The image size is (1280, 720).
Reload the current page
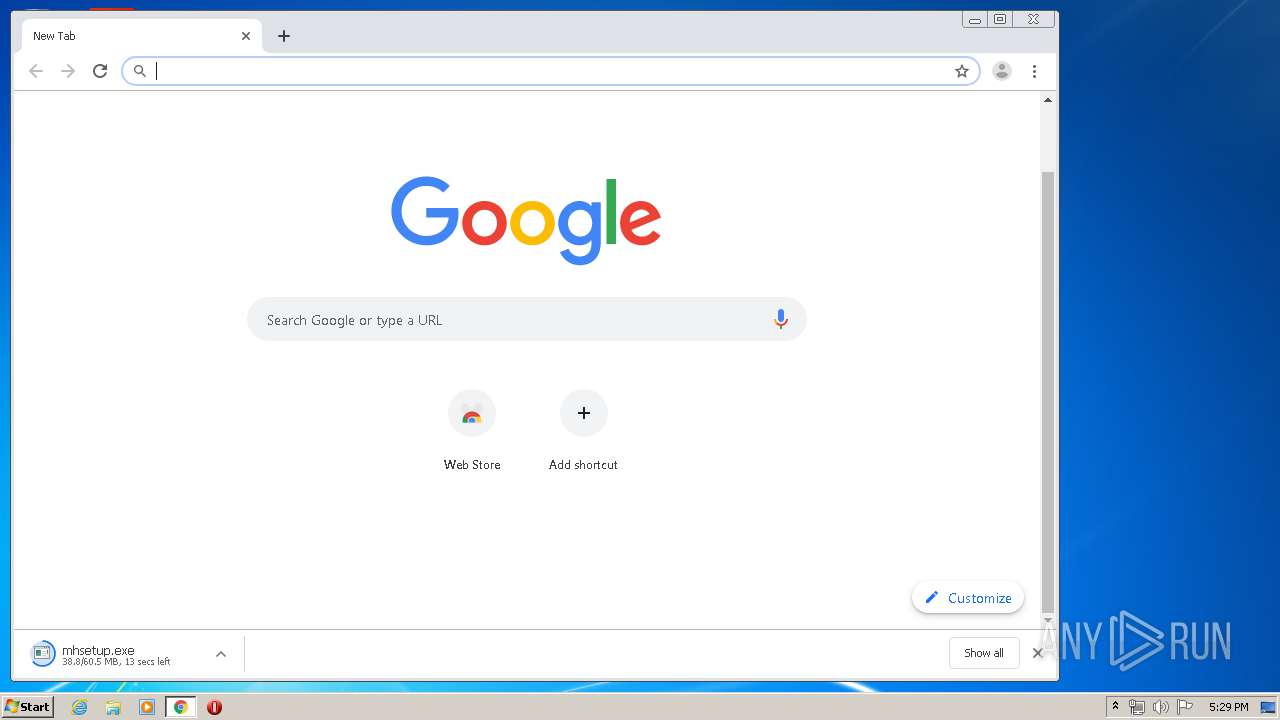click(x=100, y=71)
